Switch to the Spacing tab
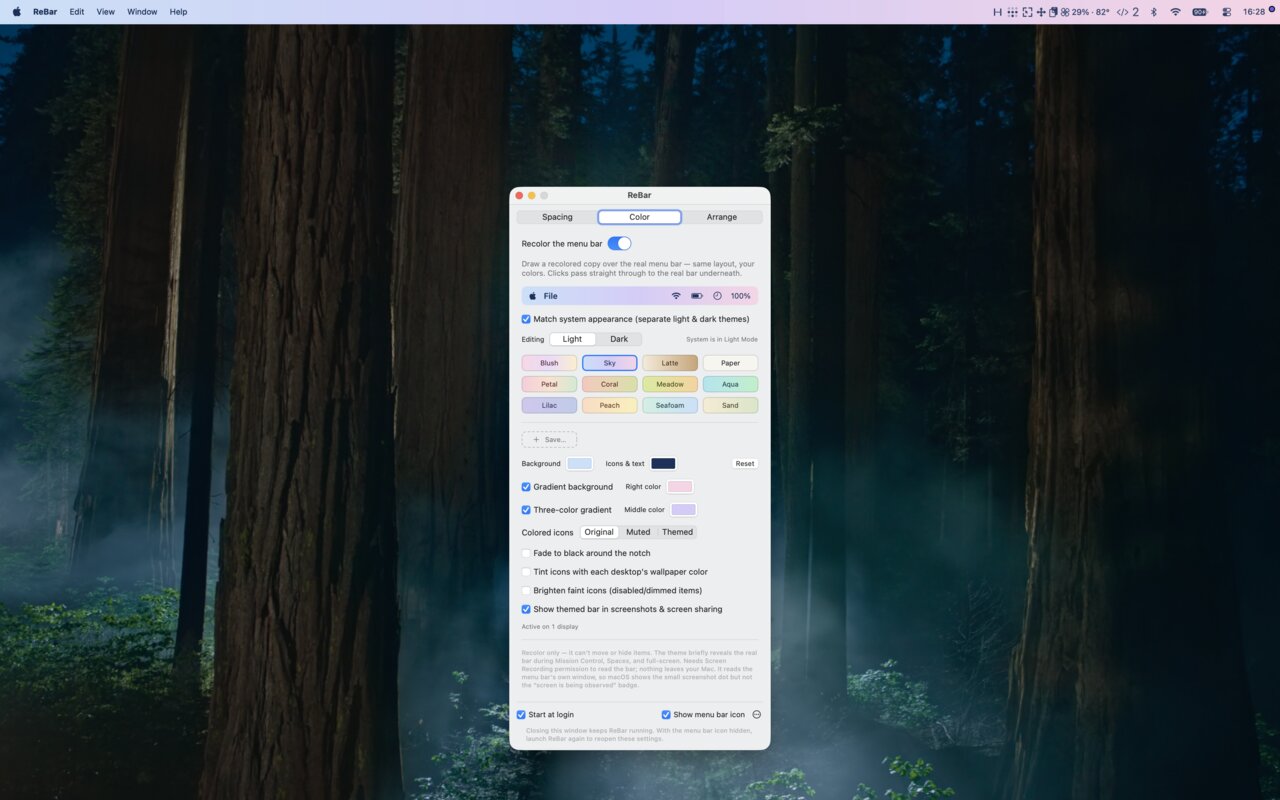The image size is (1280, 800). tap(557, 217)
